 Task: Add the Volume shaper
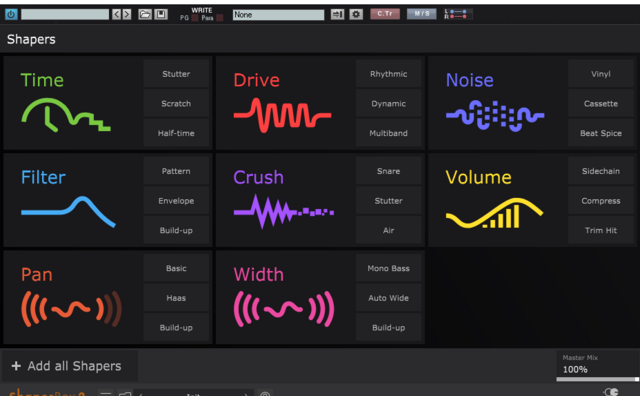[498, 200]
